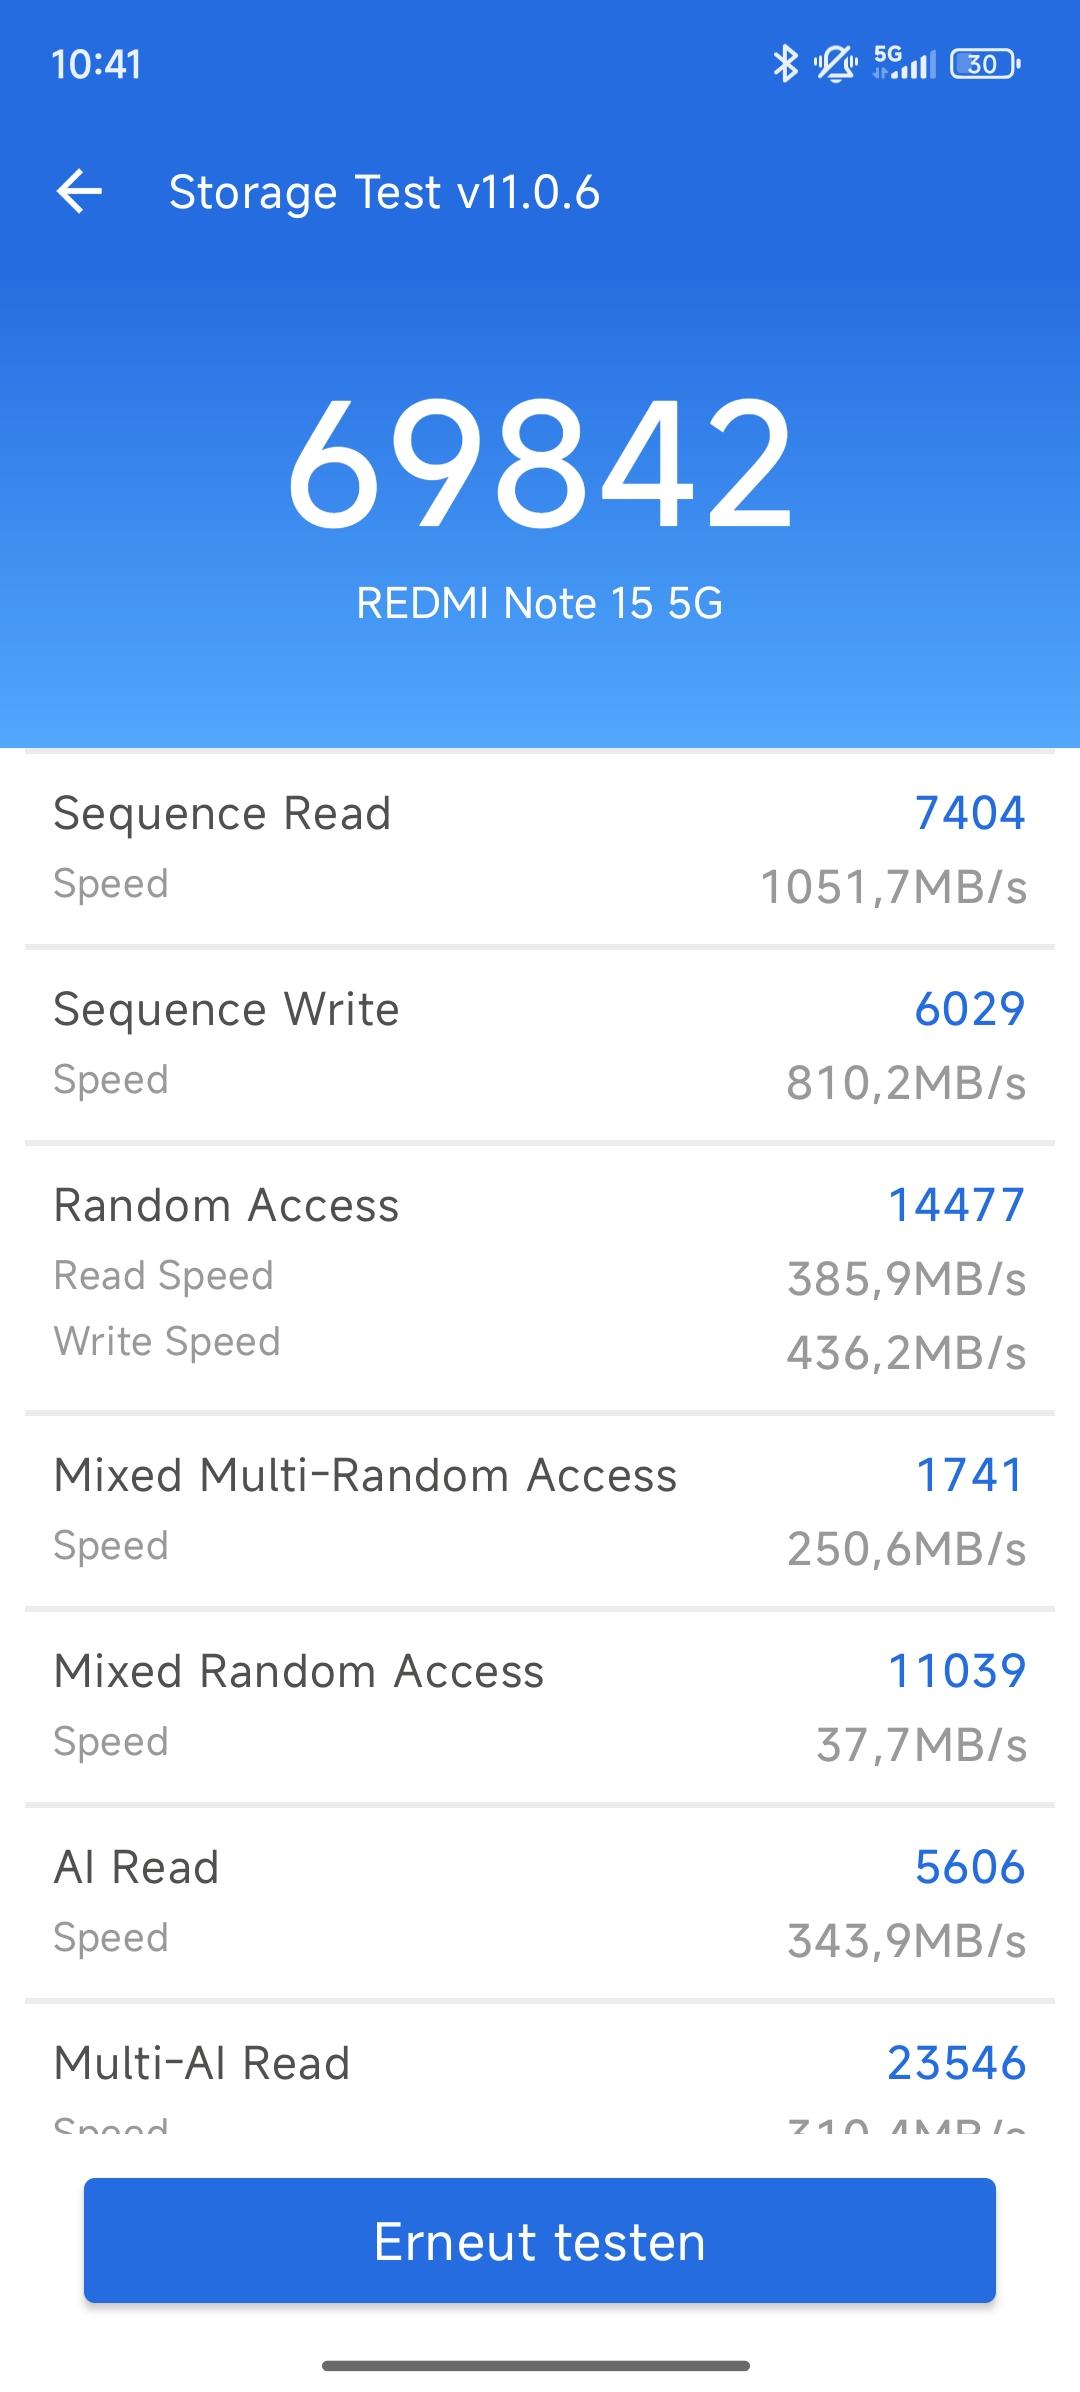1080x2392 pixels.
Task: Tap the Random Access score 14477
Action: [x=956, y=1205]
